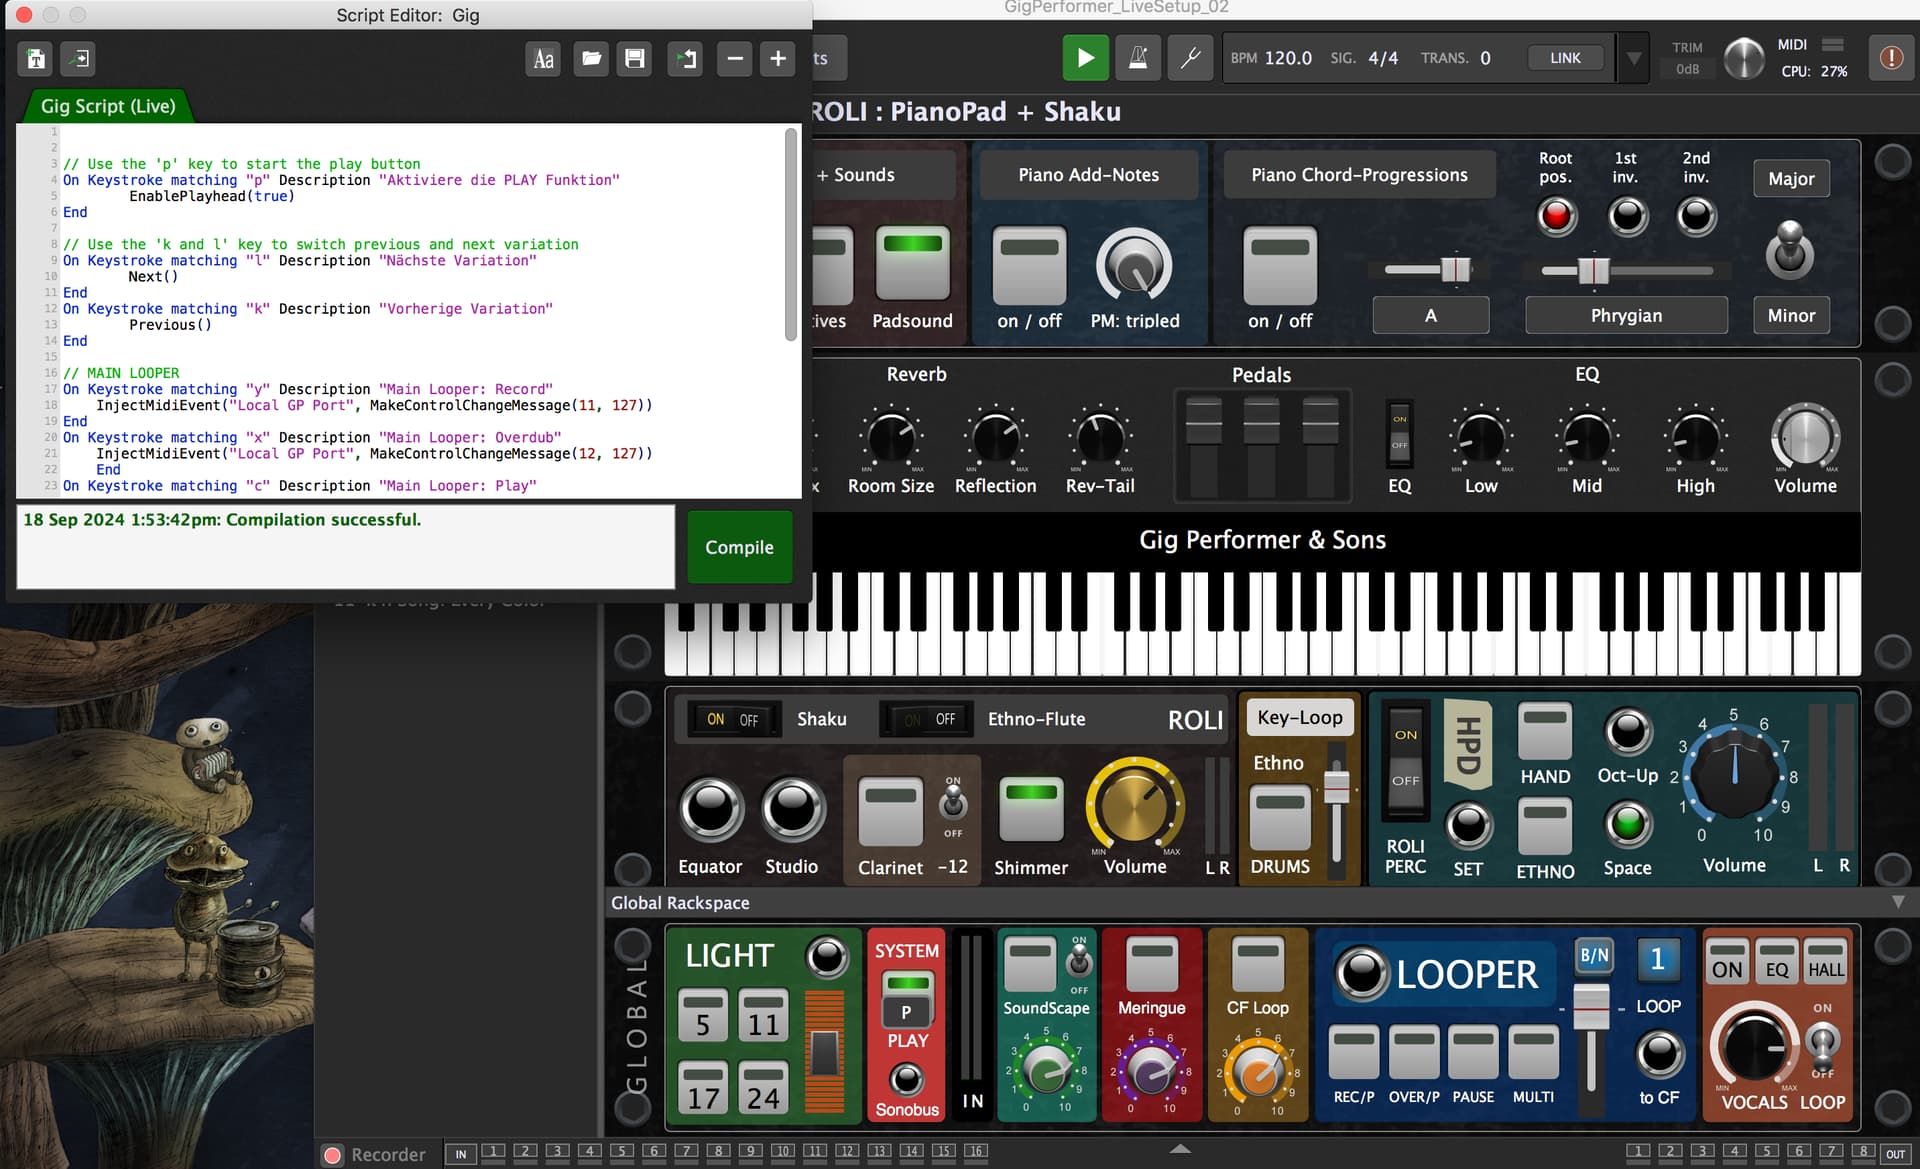The image size is (1920, 1169).
Task: Click the font size Aa icon
Action: coord(543,59)
